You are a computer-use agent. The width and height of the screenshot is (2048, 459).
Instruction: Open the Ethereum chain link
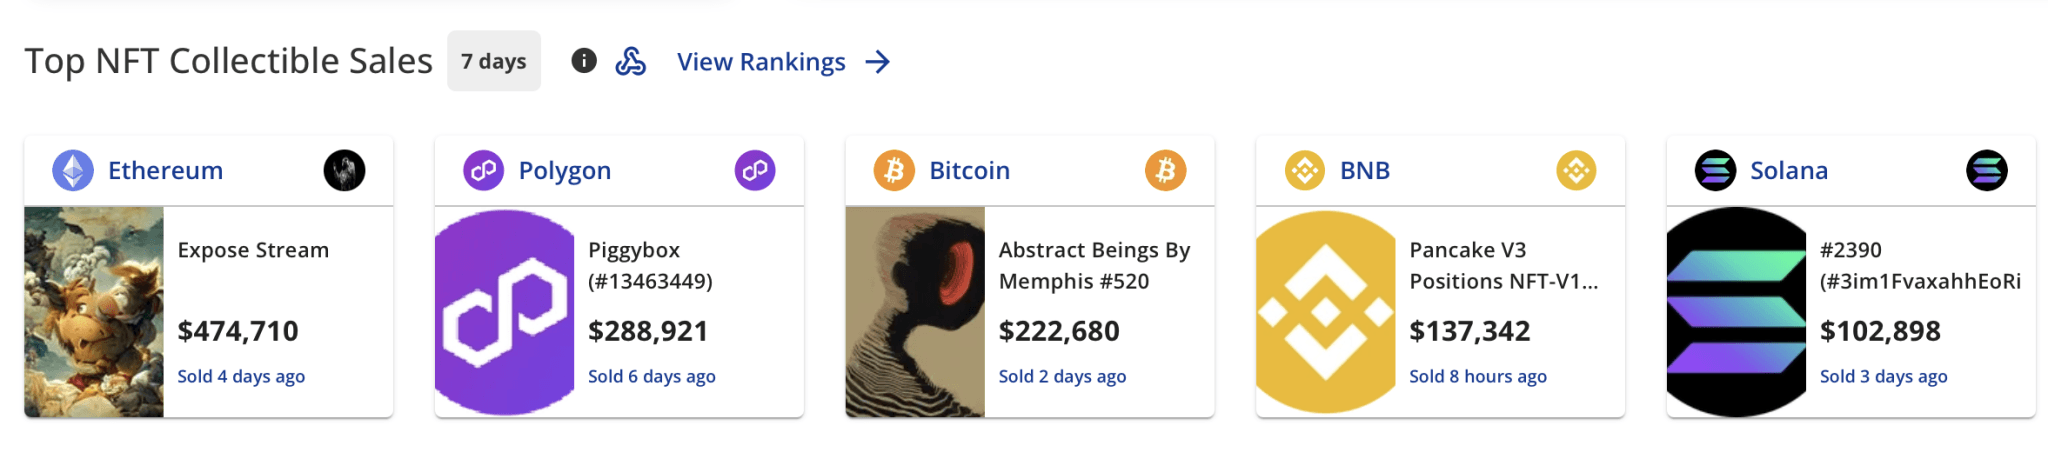click(165, 171)
